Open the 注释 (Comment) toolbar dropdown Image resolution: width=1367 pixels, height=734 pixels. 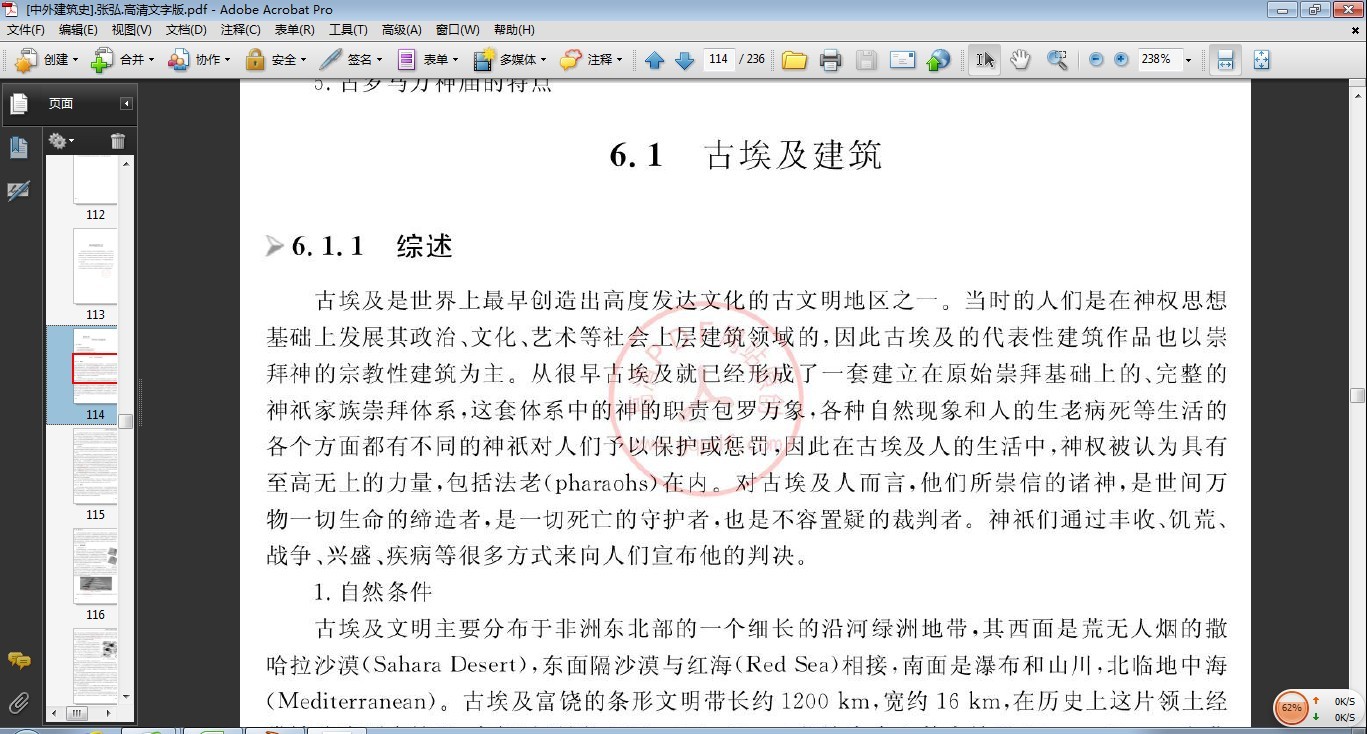coord(620,60)
